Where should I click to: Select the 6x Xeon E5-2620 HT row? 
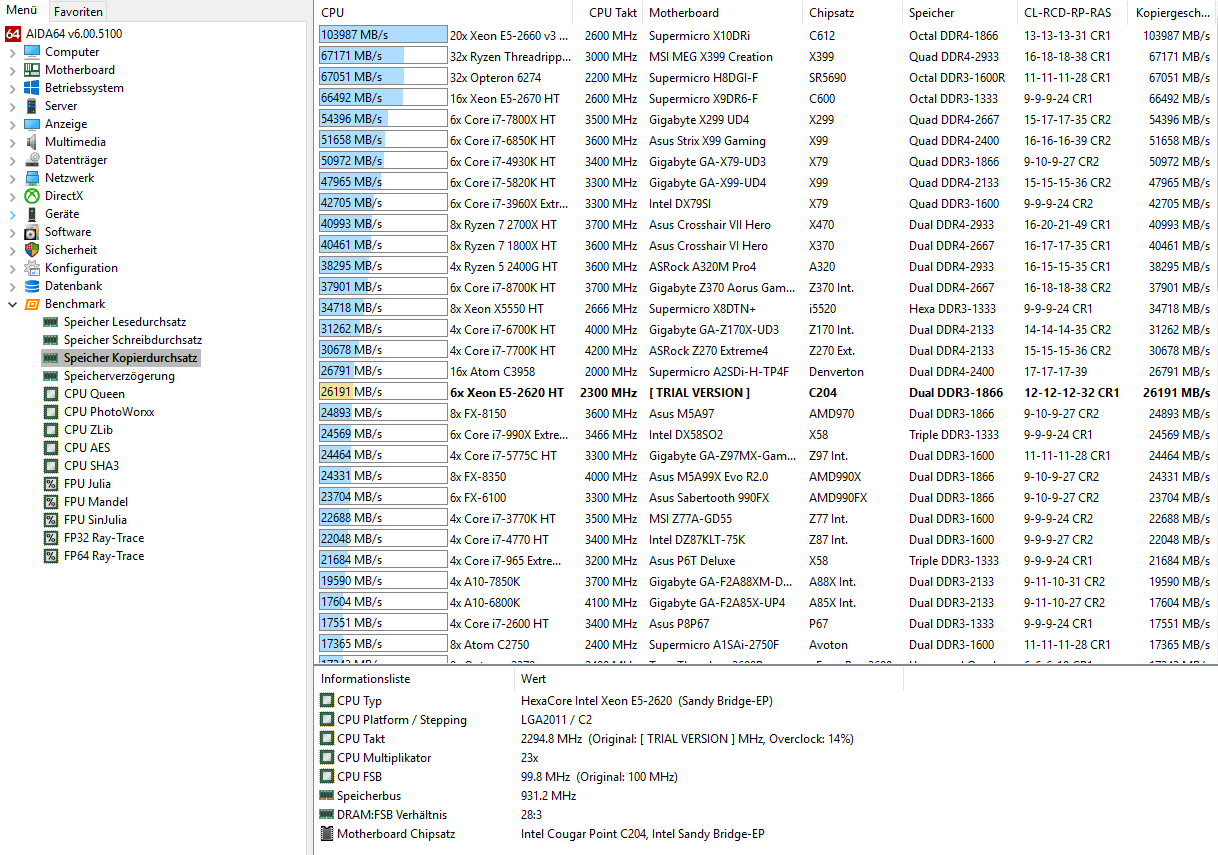click(765, 392)
